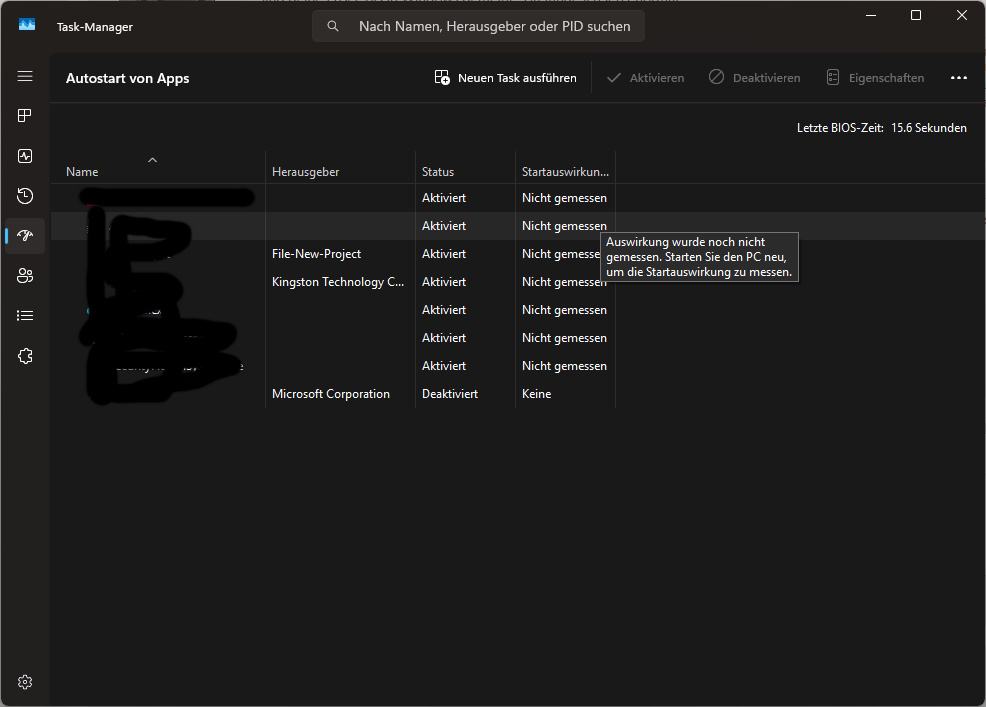Open the Services puzzle icon
The width and height of the screenshot is (986, 707).
coord(25,356)
